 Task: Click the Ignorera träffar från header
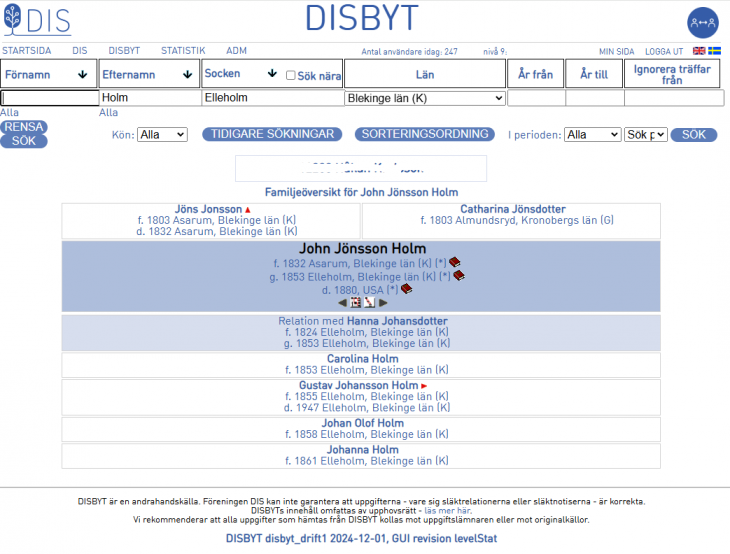672,74
